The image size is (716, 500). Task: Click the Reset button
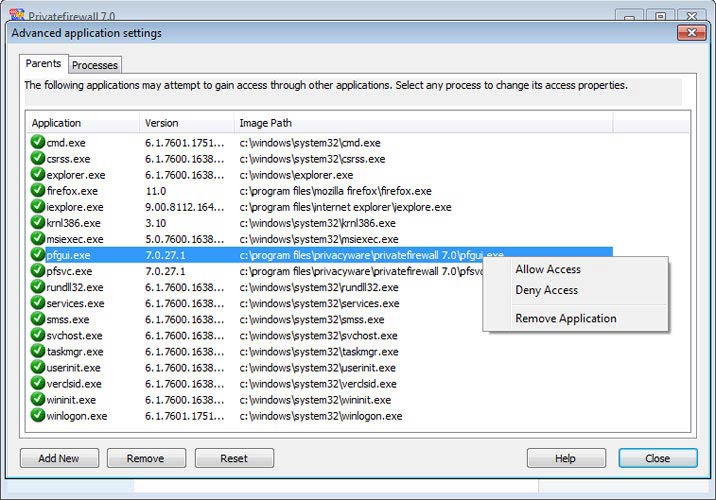tap(234, 458)
